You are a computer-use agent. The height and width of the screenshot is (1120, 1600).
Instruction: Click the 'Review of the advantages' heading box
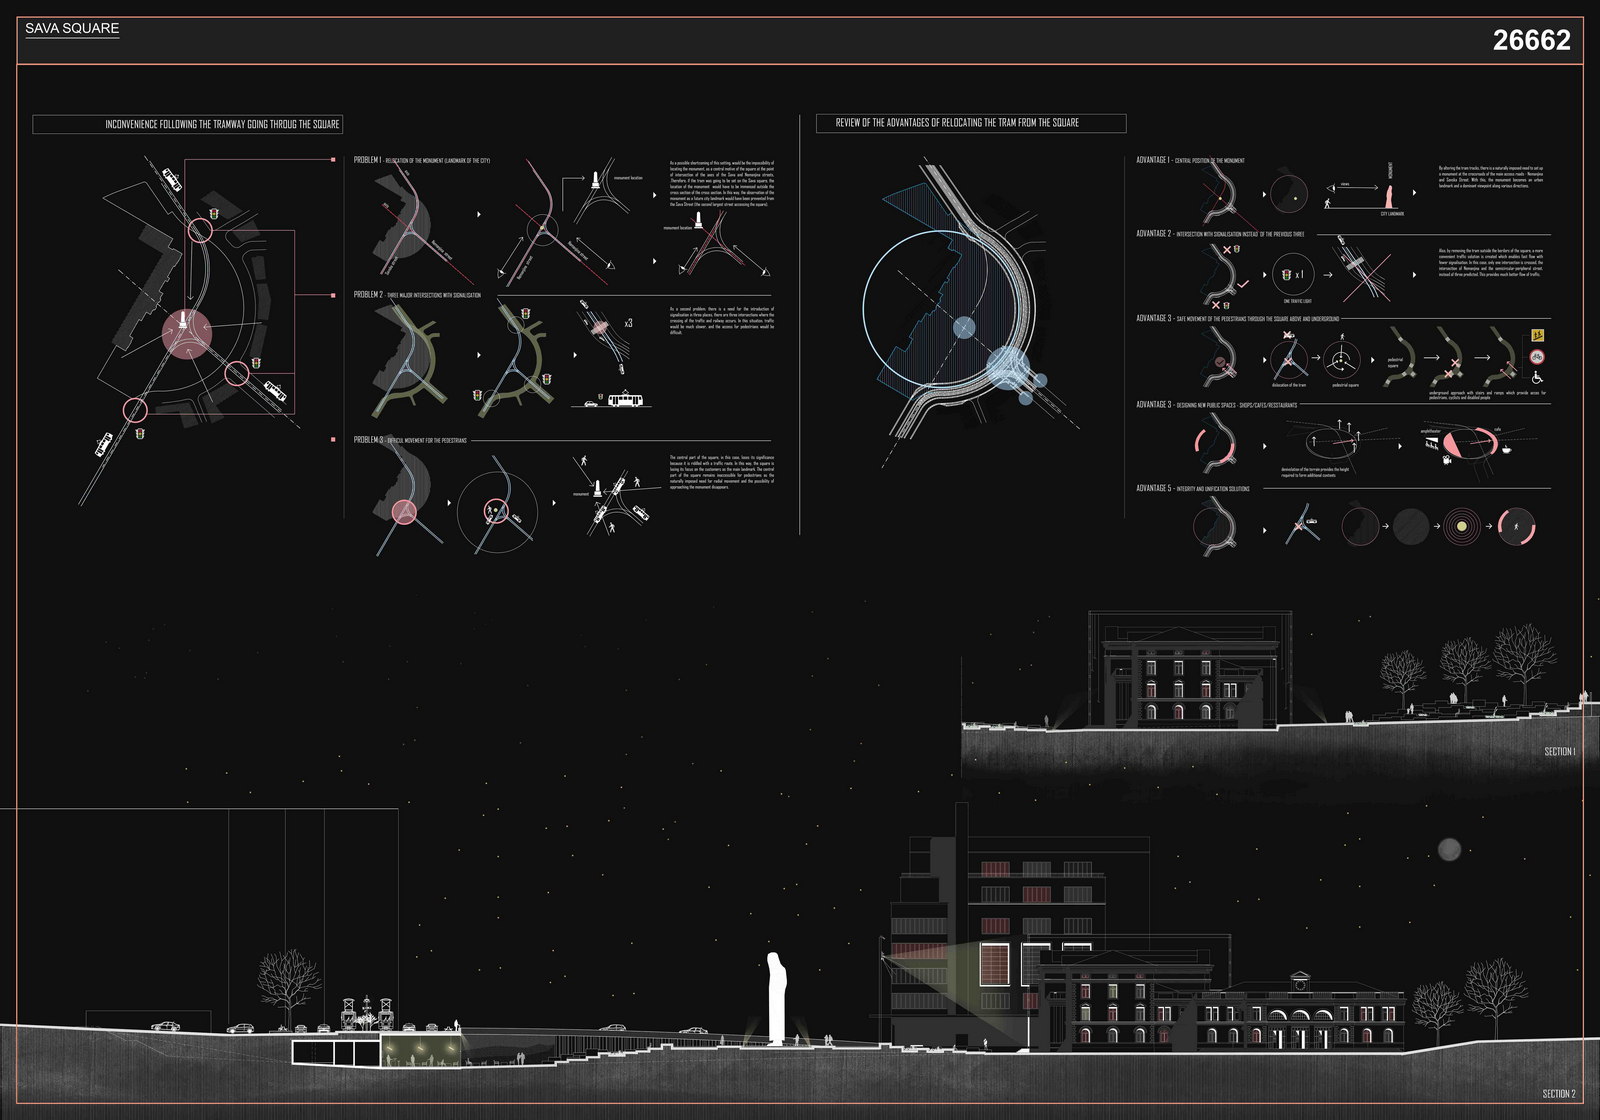tap(971, 123)
